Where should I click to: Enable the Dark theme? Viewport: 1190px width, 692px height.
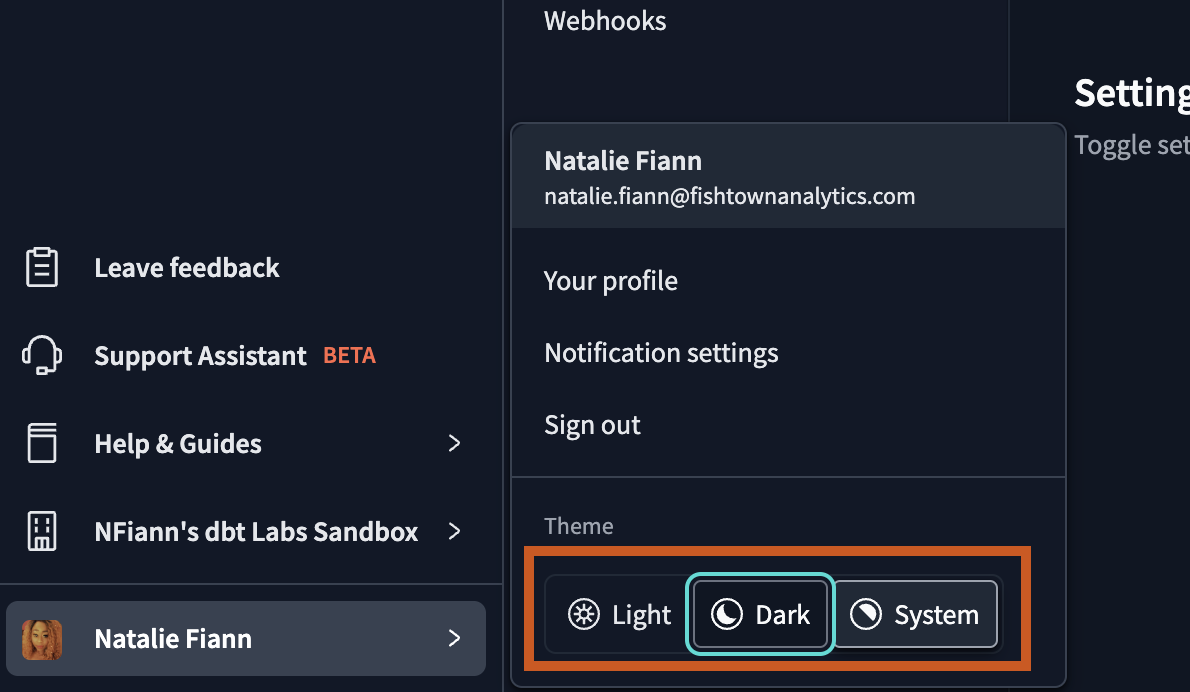click(759, 614)
